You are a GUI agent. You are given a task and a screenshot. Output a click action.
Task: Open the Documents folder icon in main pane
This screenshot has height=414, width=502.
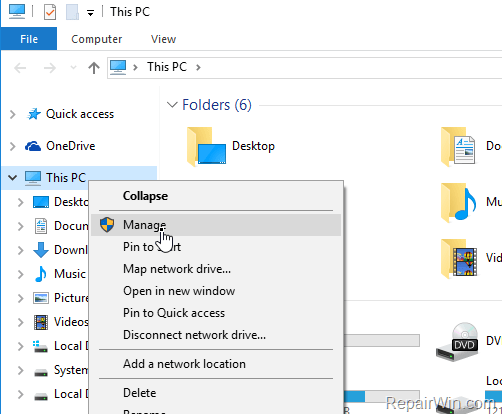coord(458,146)
